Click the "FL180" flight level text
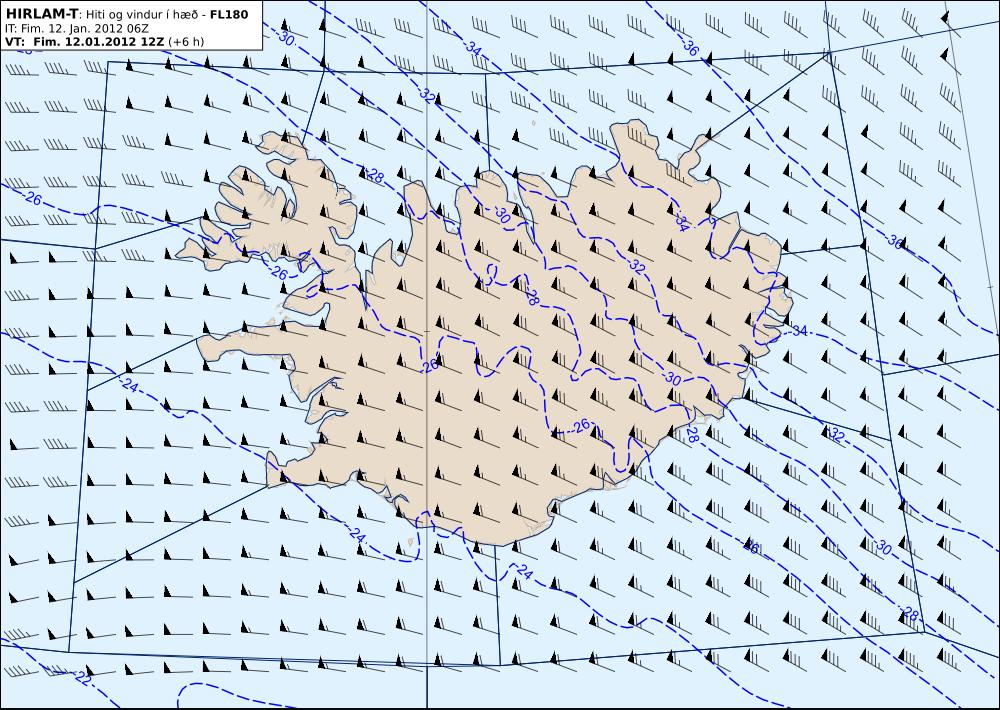This screenshot has width=1000, height=710. [x=228, y=14]
